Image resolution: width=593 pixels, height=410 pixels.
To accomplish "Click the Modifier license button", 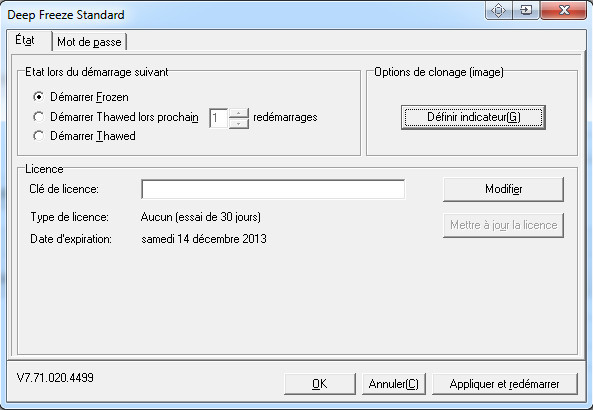I will [503, 189].
